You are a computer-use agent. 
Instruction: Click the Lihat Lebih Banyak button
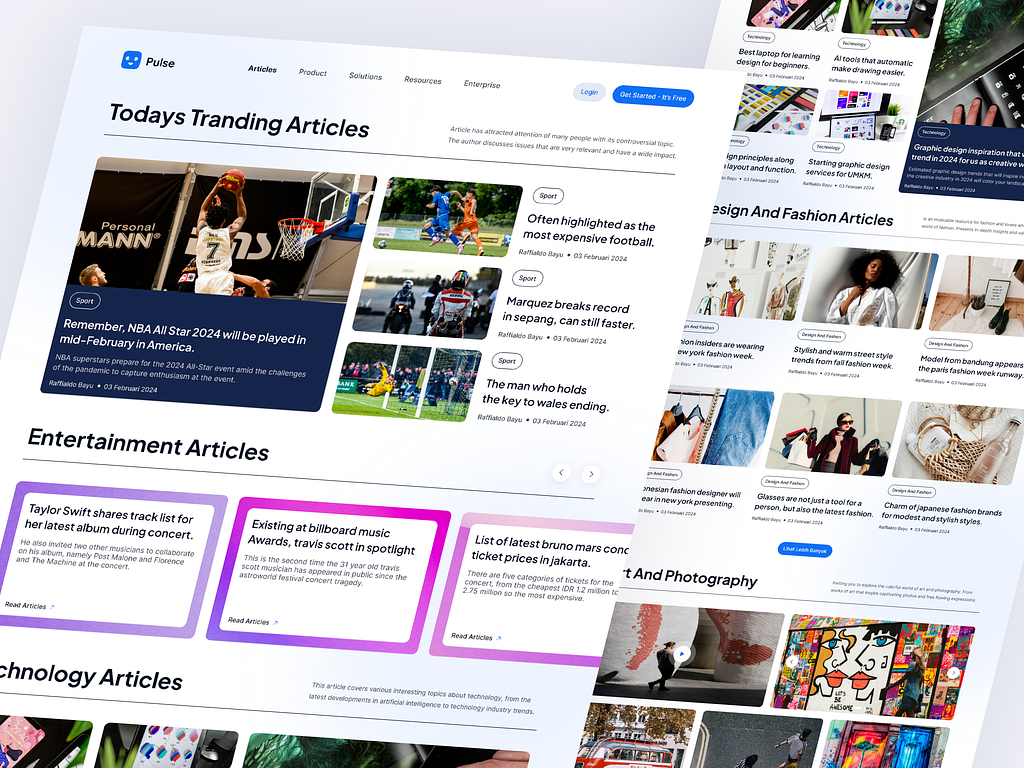point(805,550)
